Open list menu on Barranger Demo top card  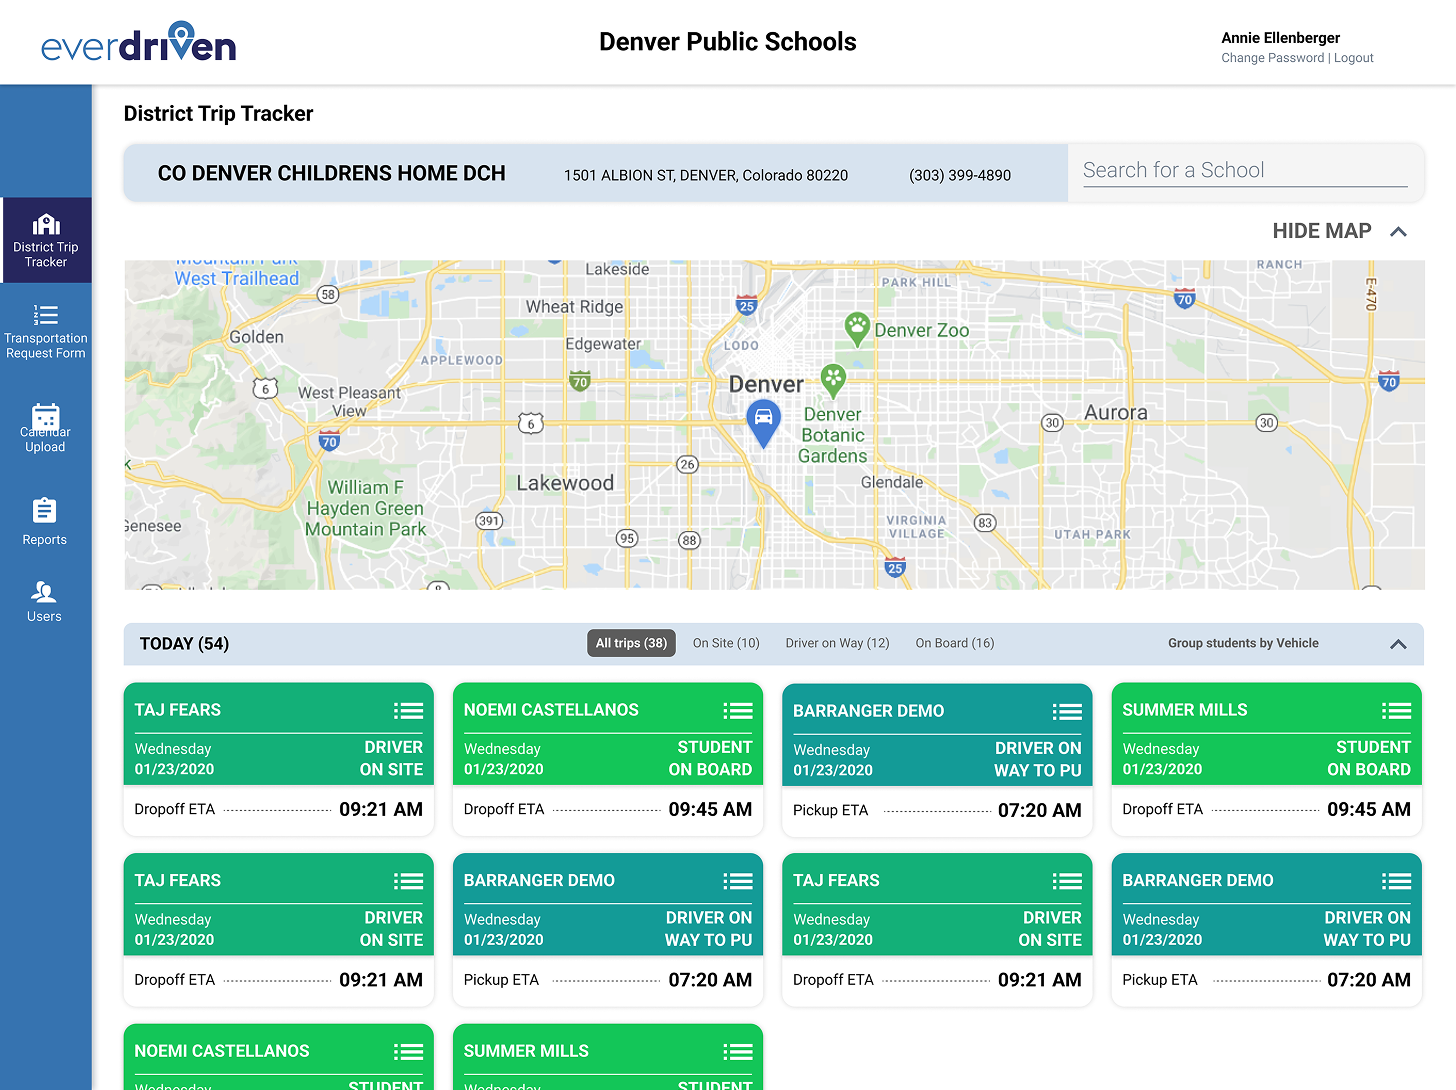click(x=1067, y=712)
